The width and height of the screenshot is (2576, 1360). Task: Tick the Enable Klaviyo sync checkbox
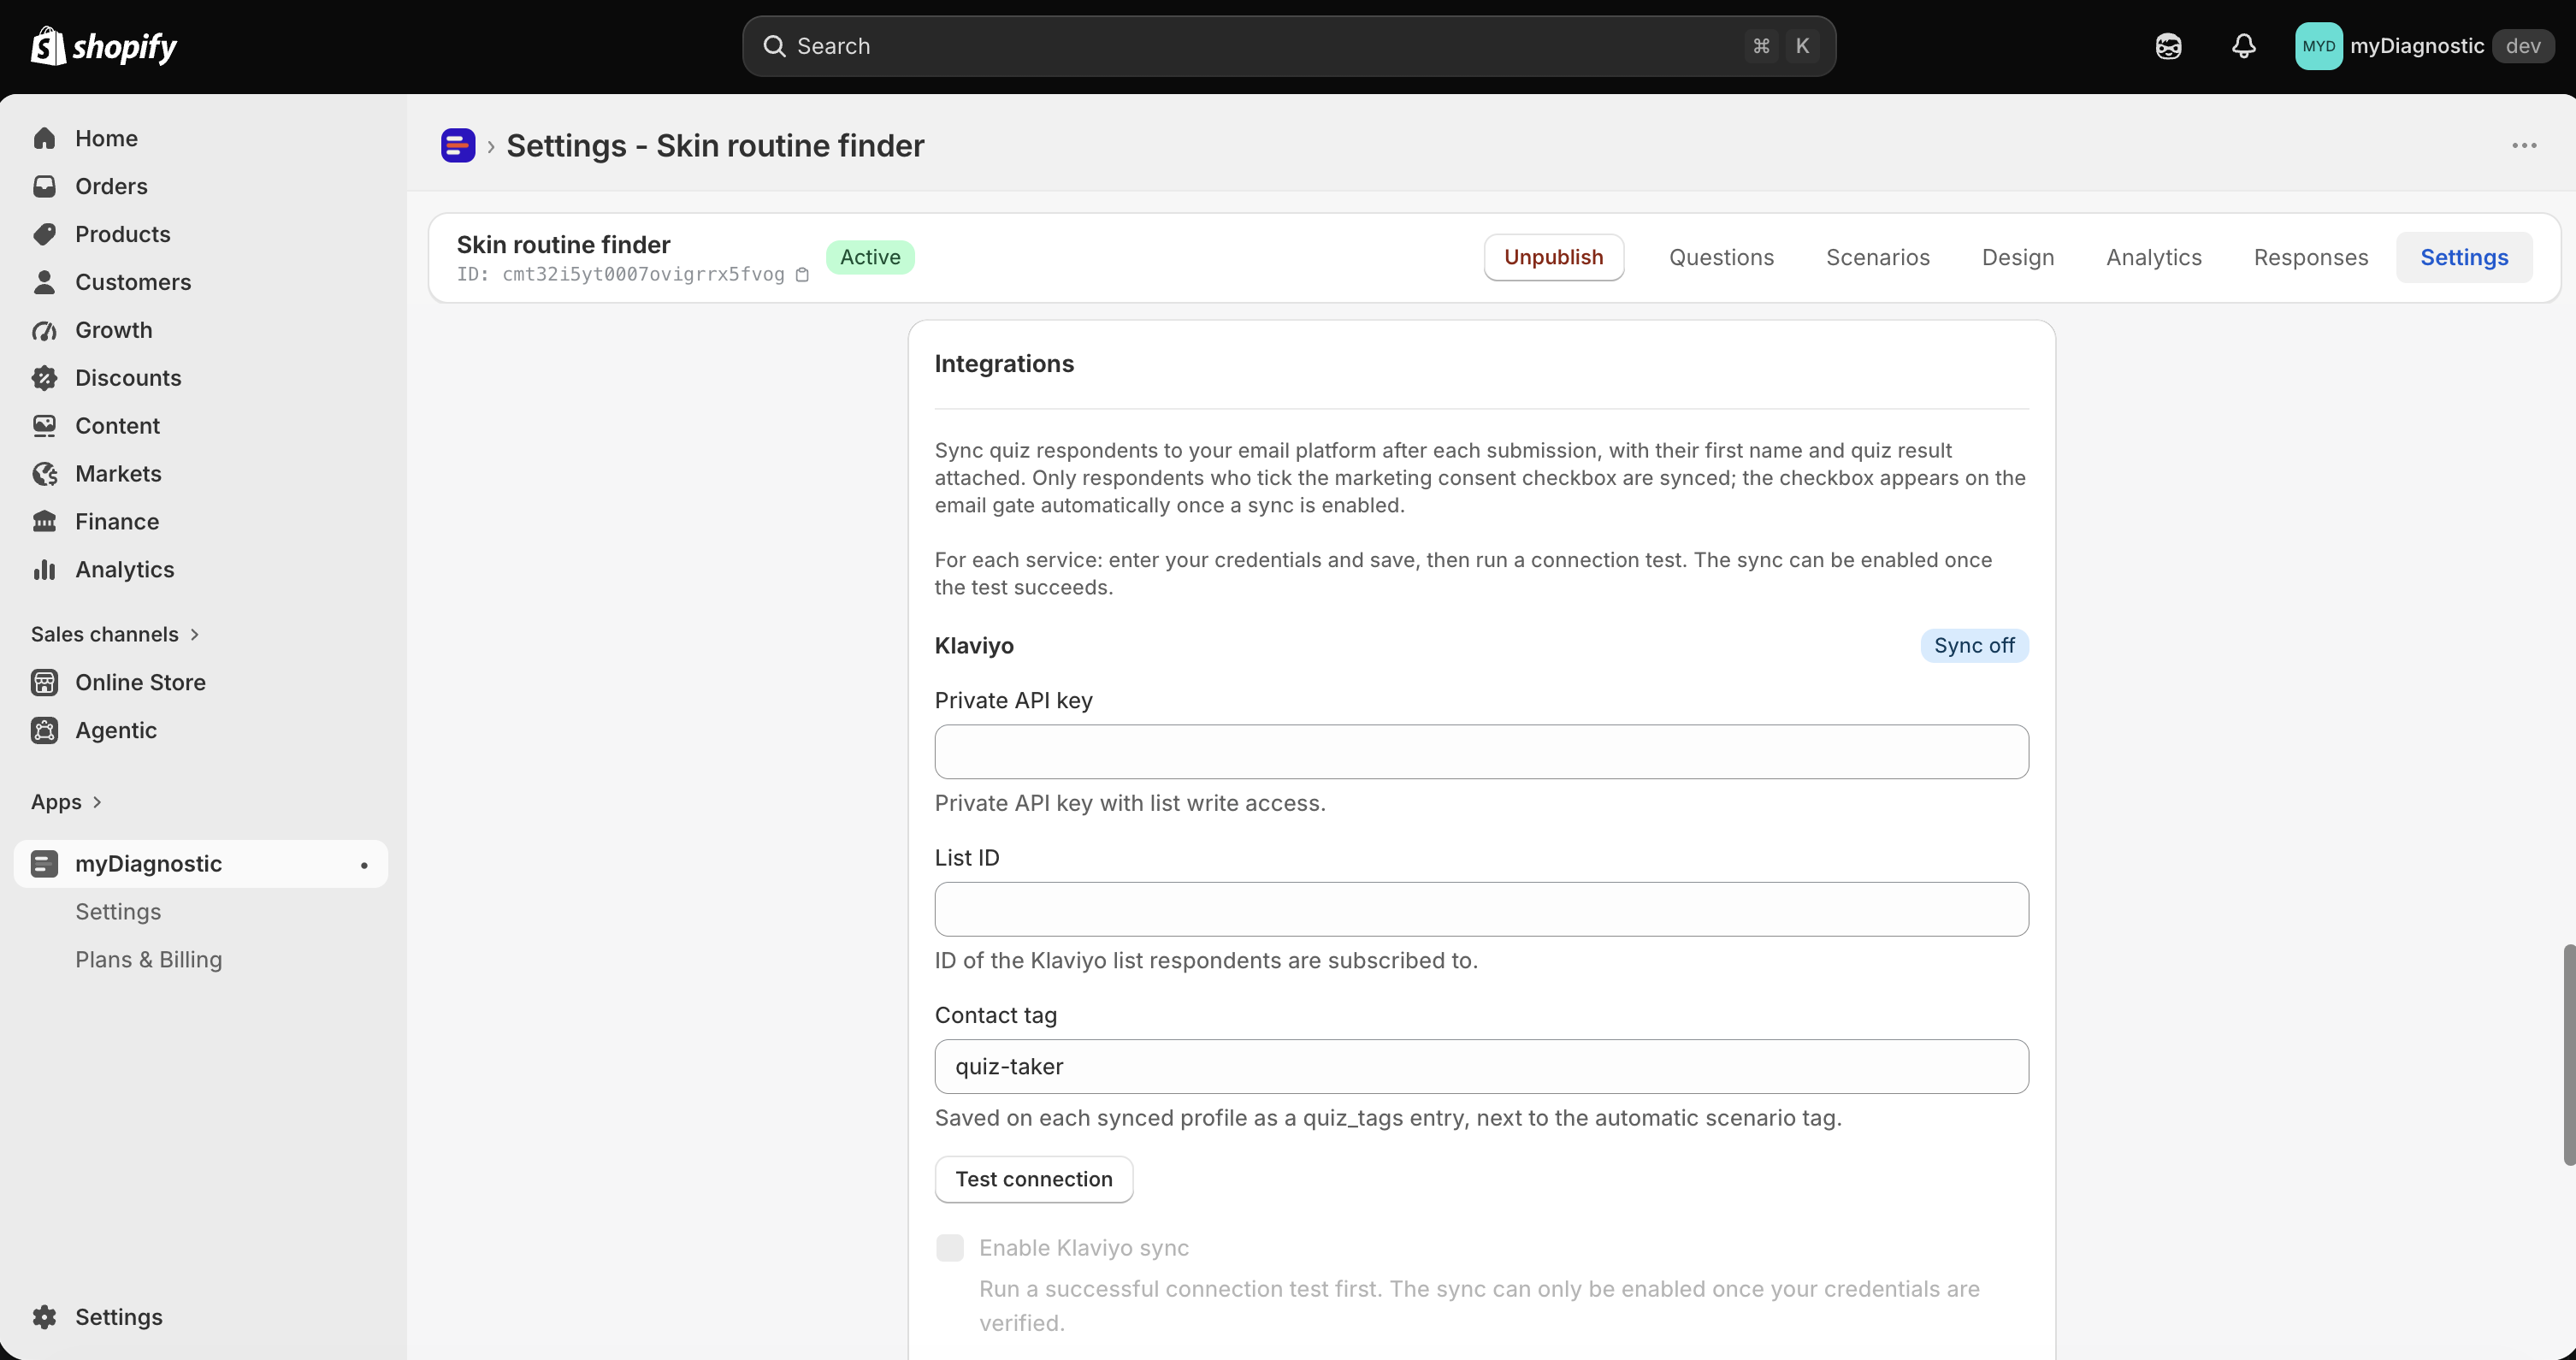[950, 1248]
